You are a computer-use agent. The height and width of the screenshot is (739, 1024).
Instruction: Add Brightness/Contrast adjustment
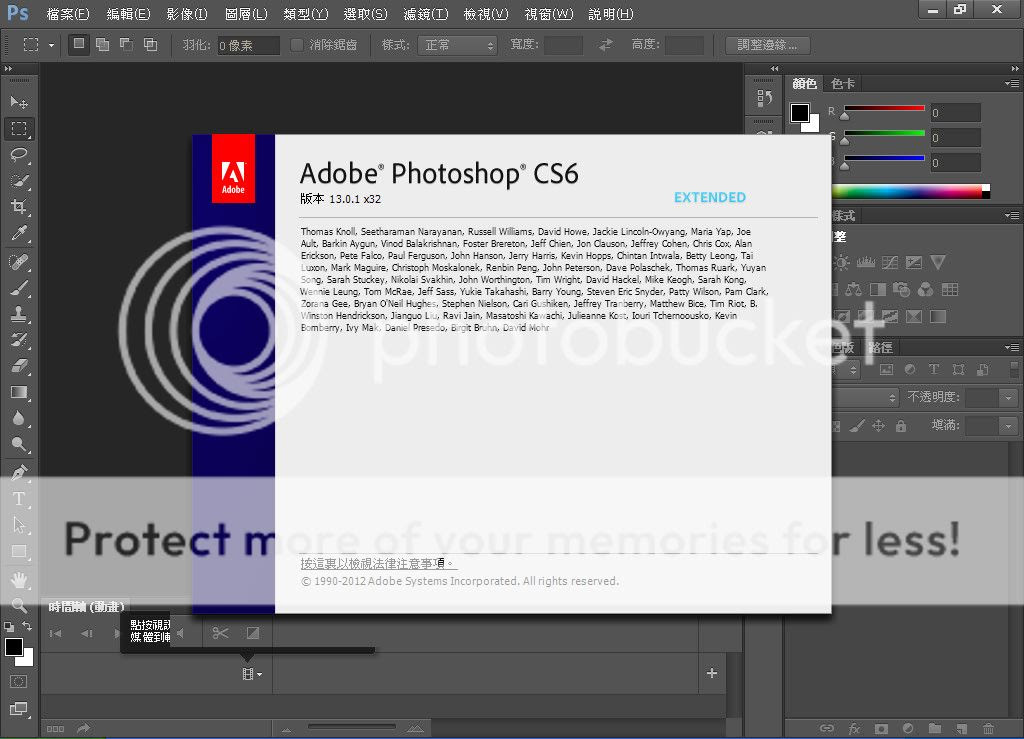click(x=842, y=262)
